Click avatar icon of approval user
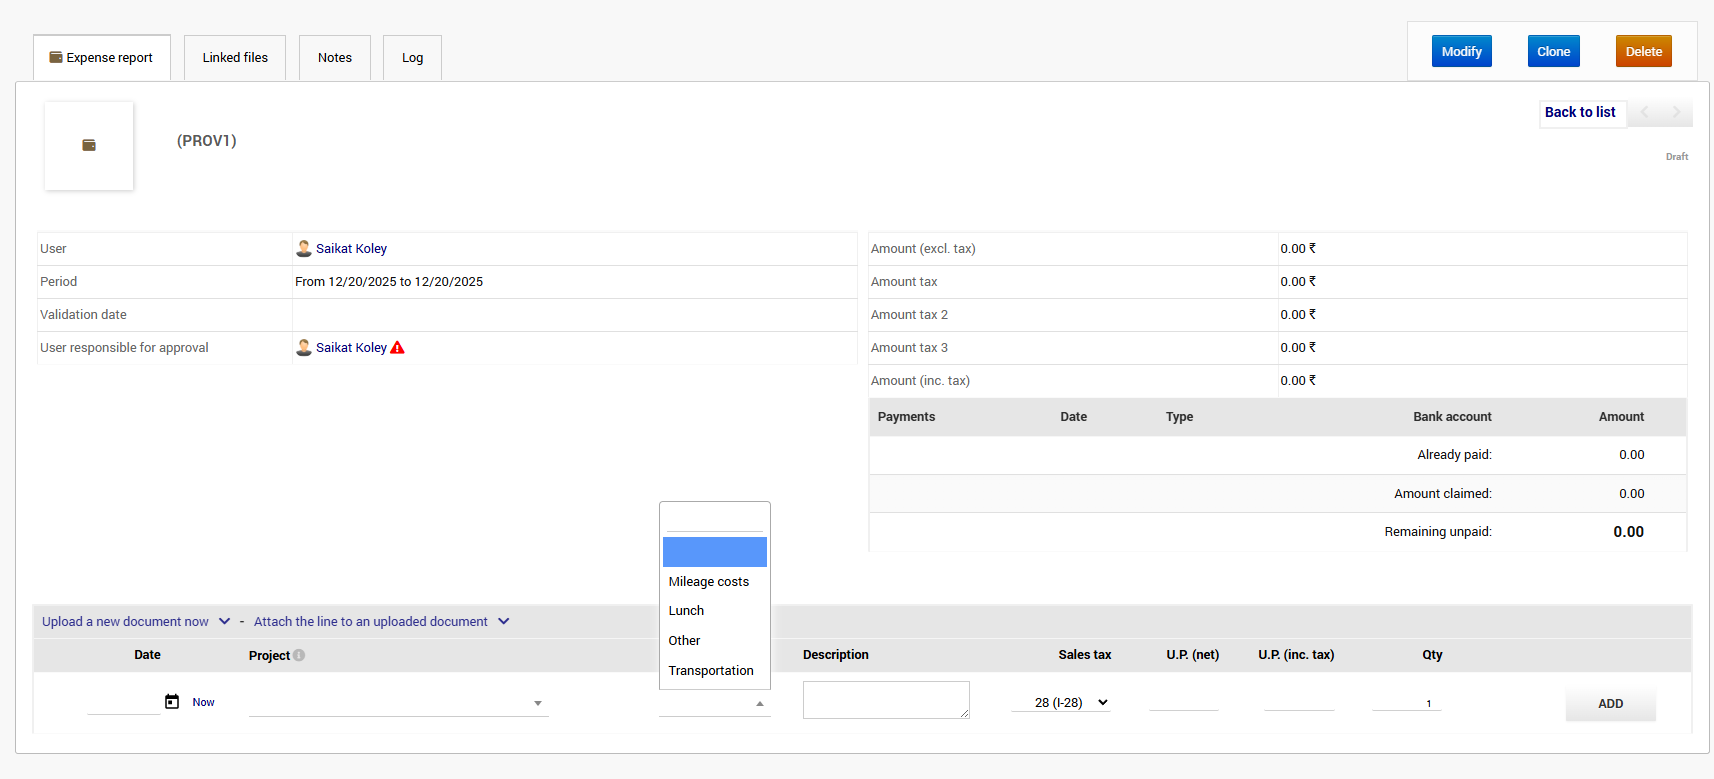This screenshot has width=1714, height=779. (304, 348)
